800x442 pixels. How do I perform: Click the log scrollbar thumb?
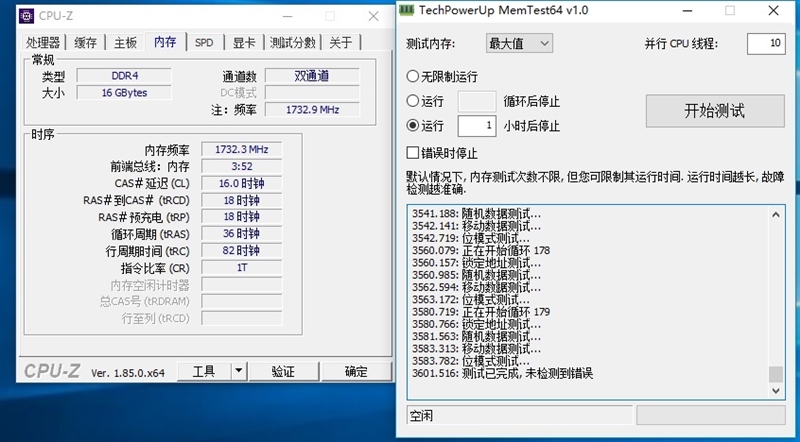pos(776,374)
